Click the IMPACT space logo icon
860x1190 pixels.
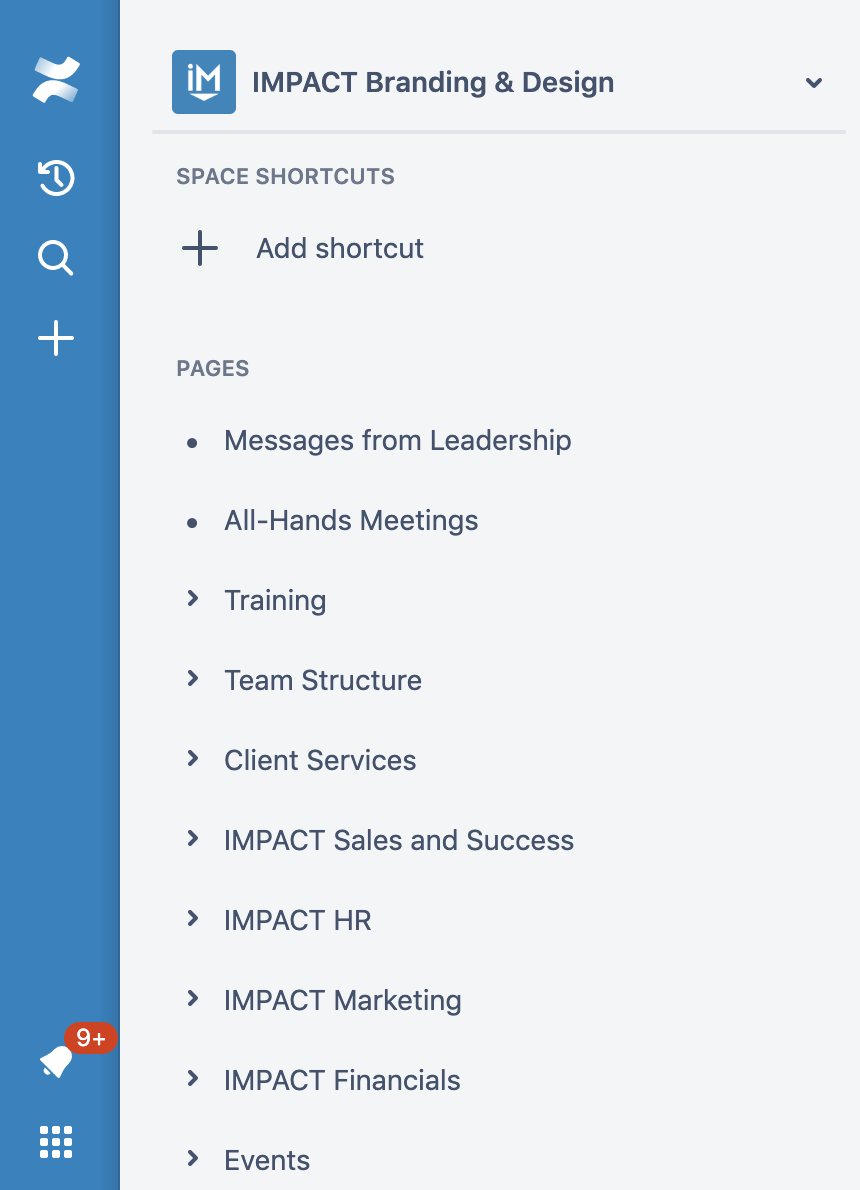click(x=204, y=82)
